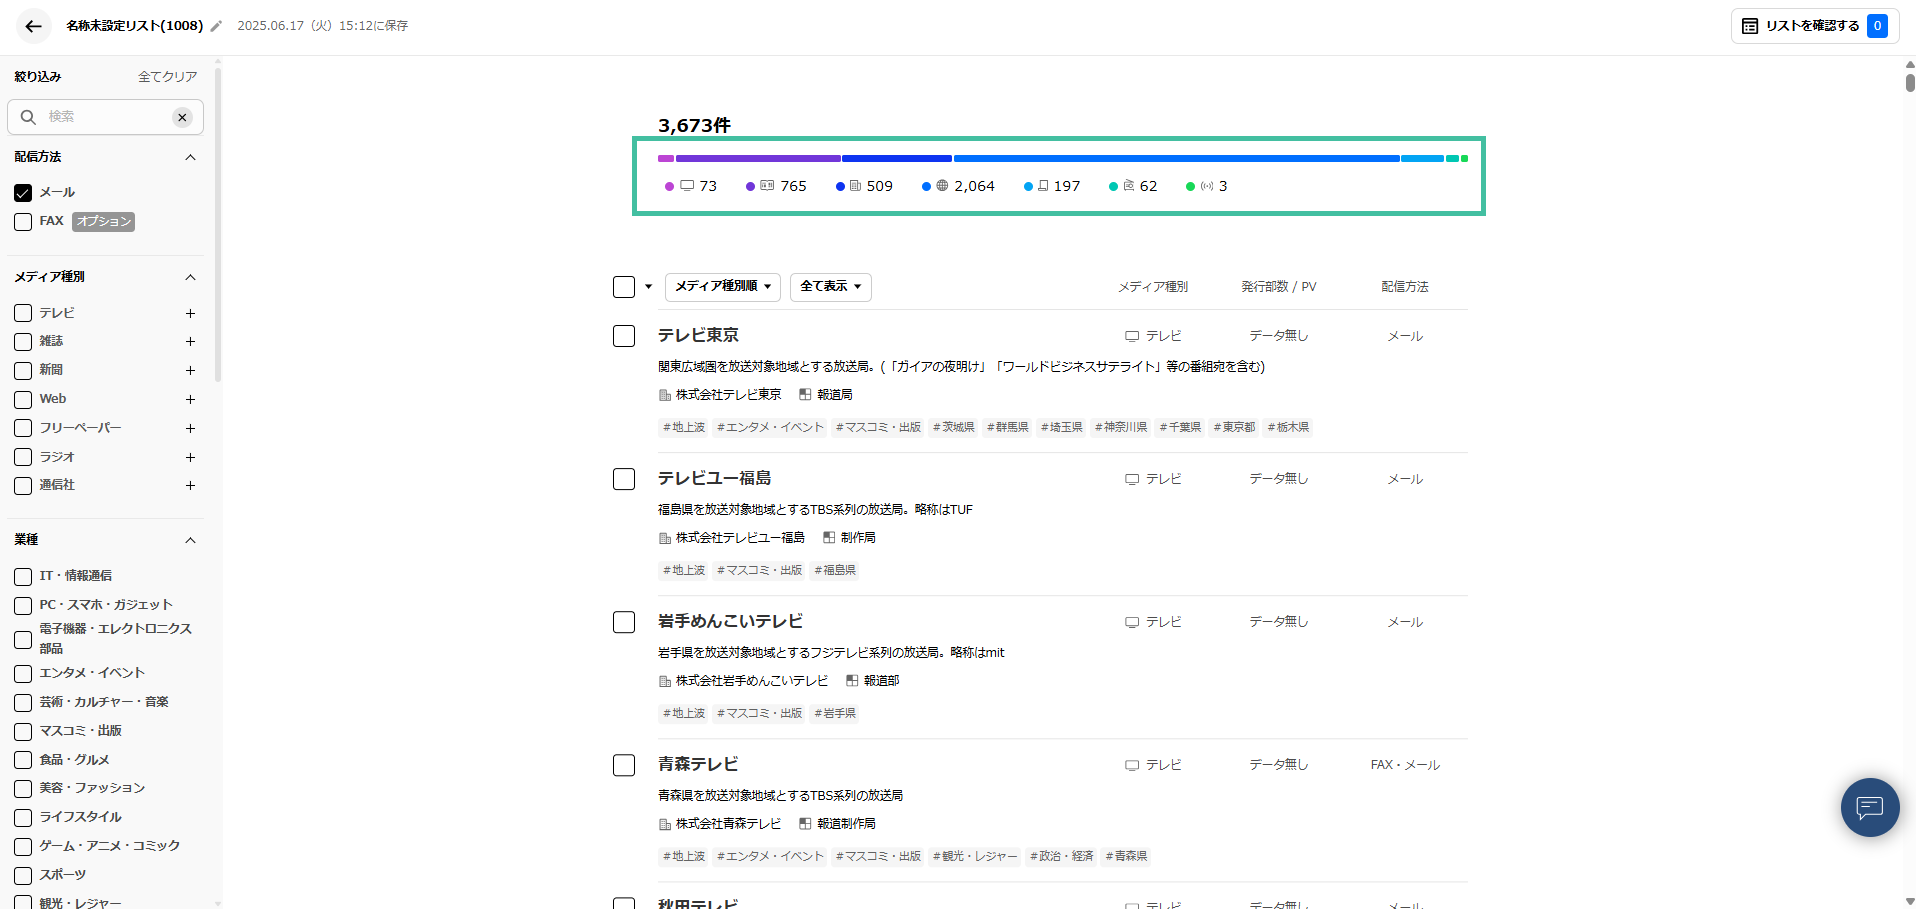The height and width of the screenshot is (909, 1916).
Task: Click plus icon next to ラジオ filter
Action: point(190,457)
